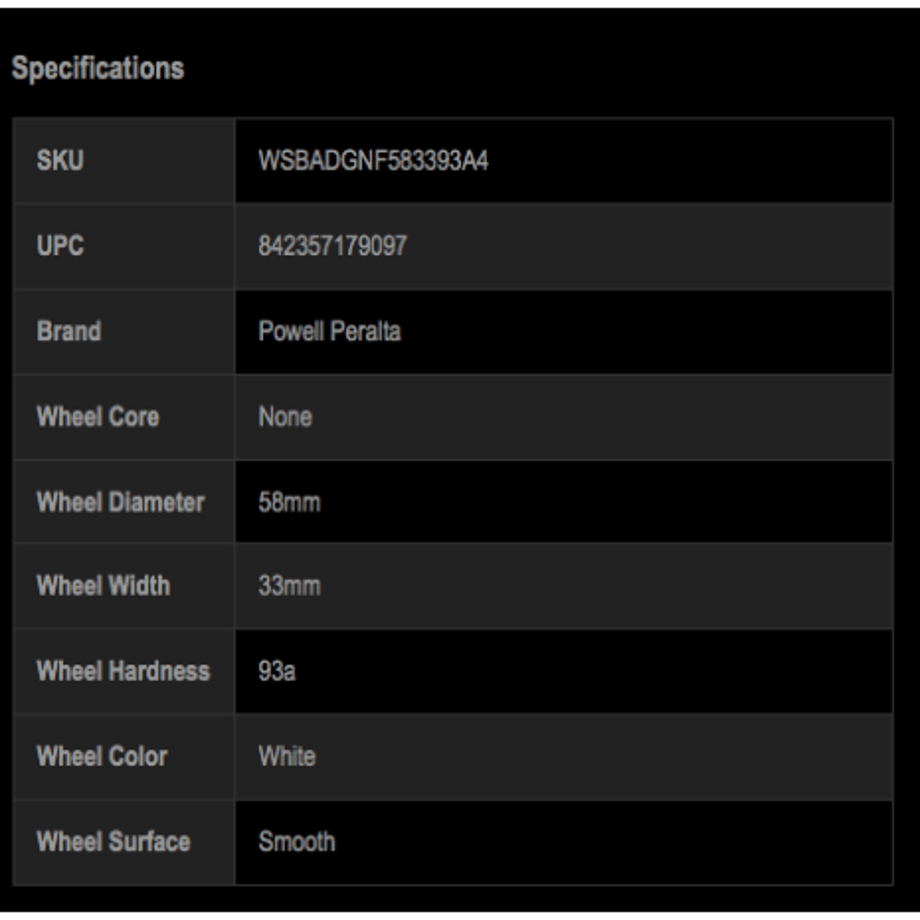Click the SKU value WSBADGNF583393A4
Screen dimensions: 920x920
click(x=374, y=161)
